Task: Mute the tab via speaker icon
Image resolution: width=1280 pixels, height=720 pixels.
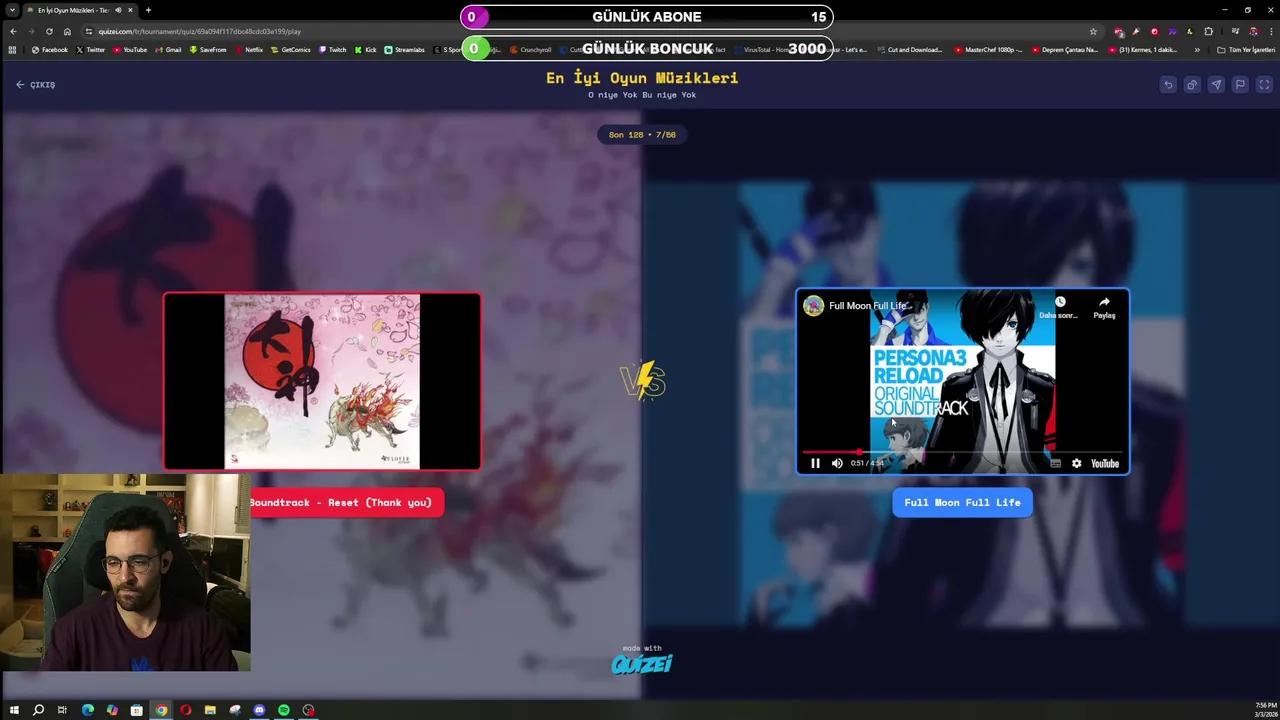Action: point(118,10)
